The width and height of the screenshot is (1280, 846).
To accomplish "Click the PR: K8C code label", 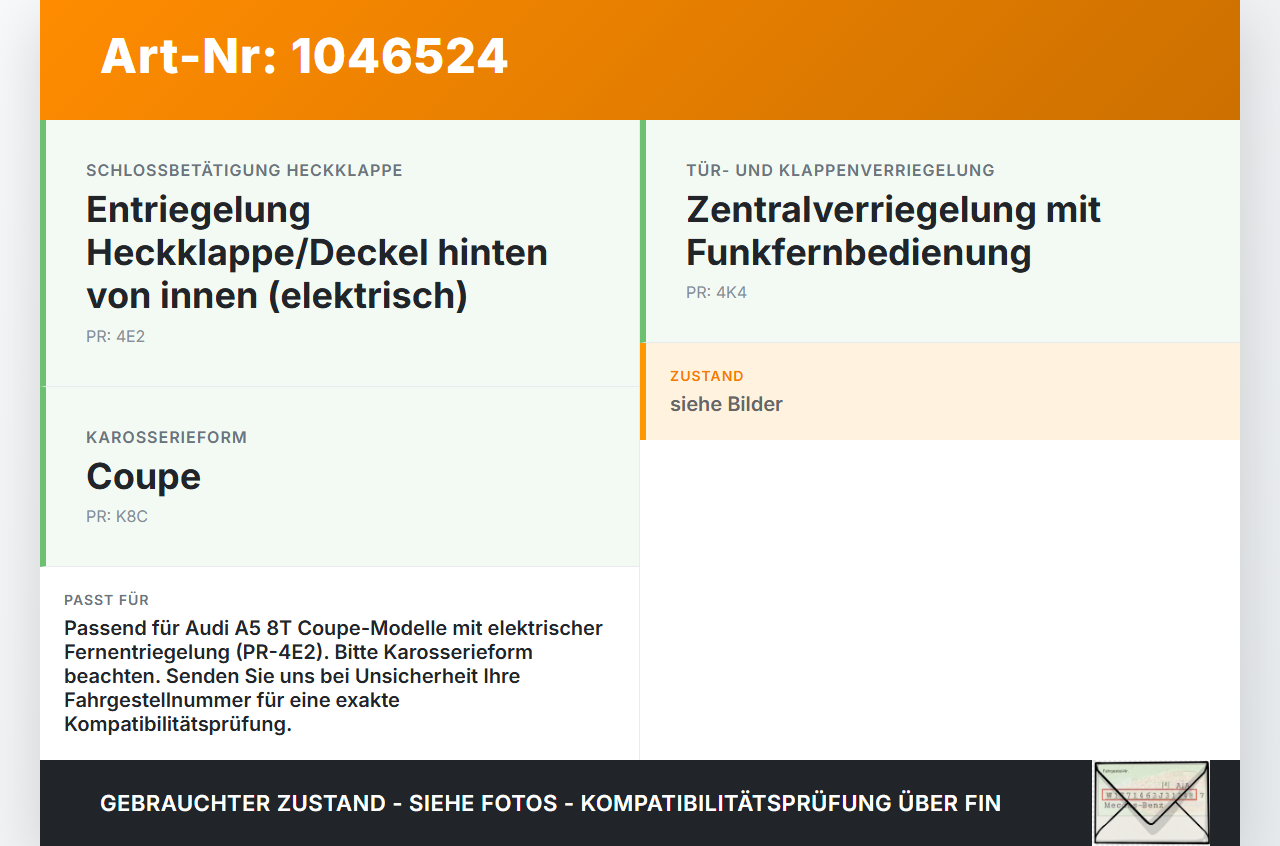I will [117, 516].
